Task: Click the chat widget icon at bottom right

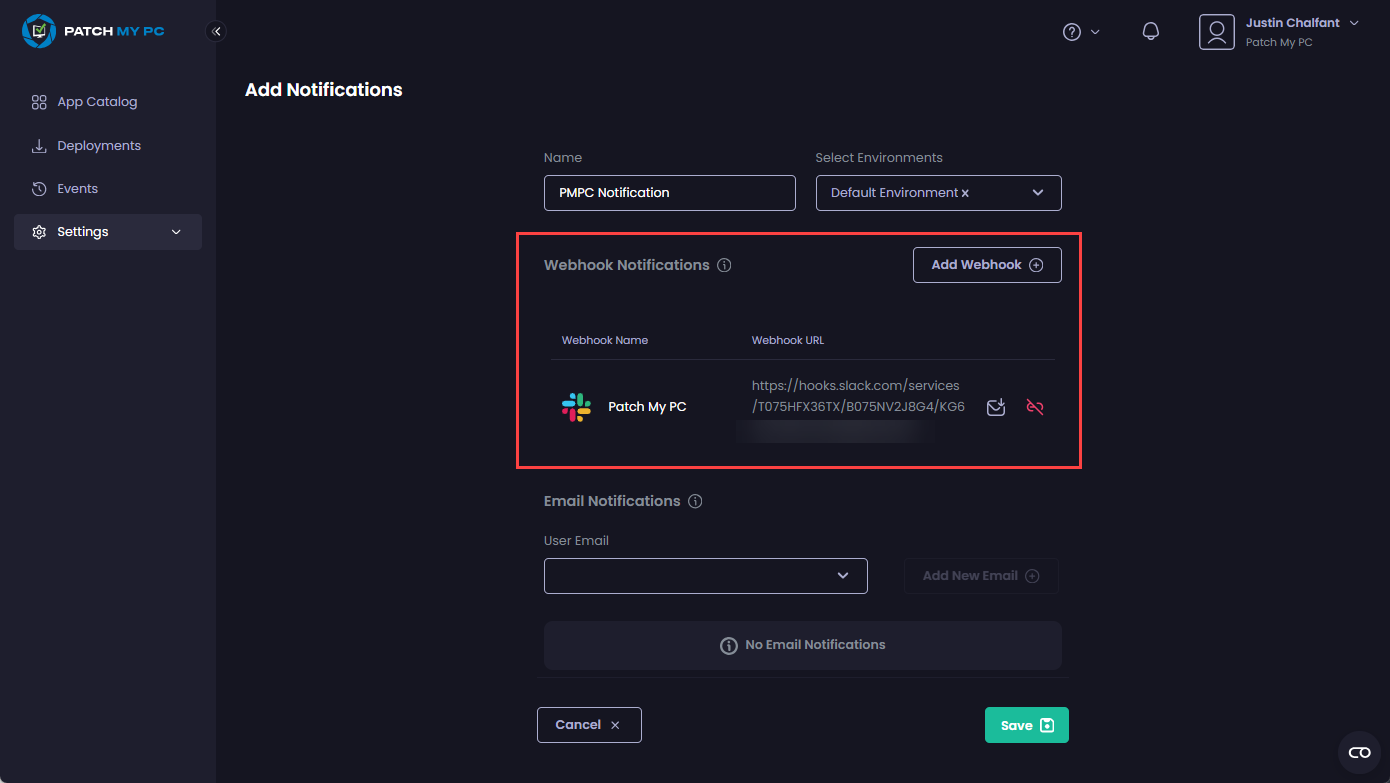Action: tap(1359, 752)
